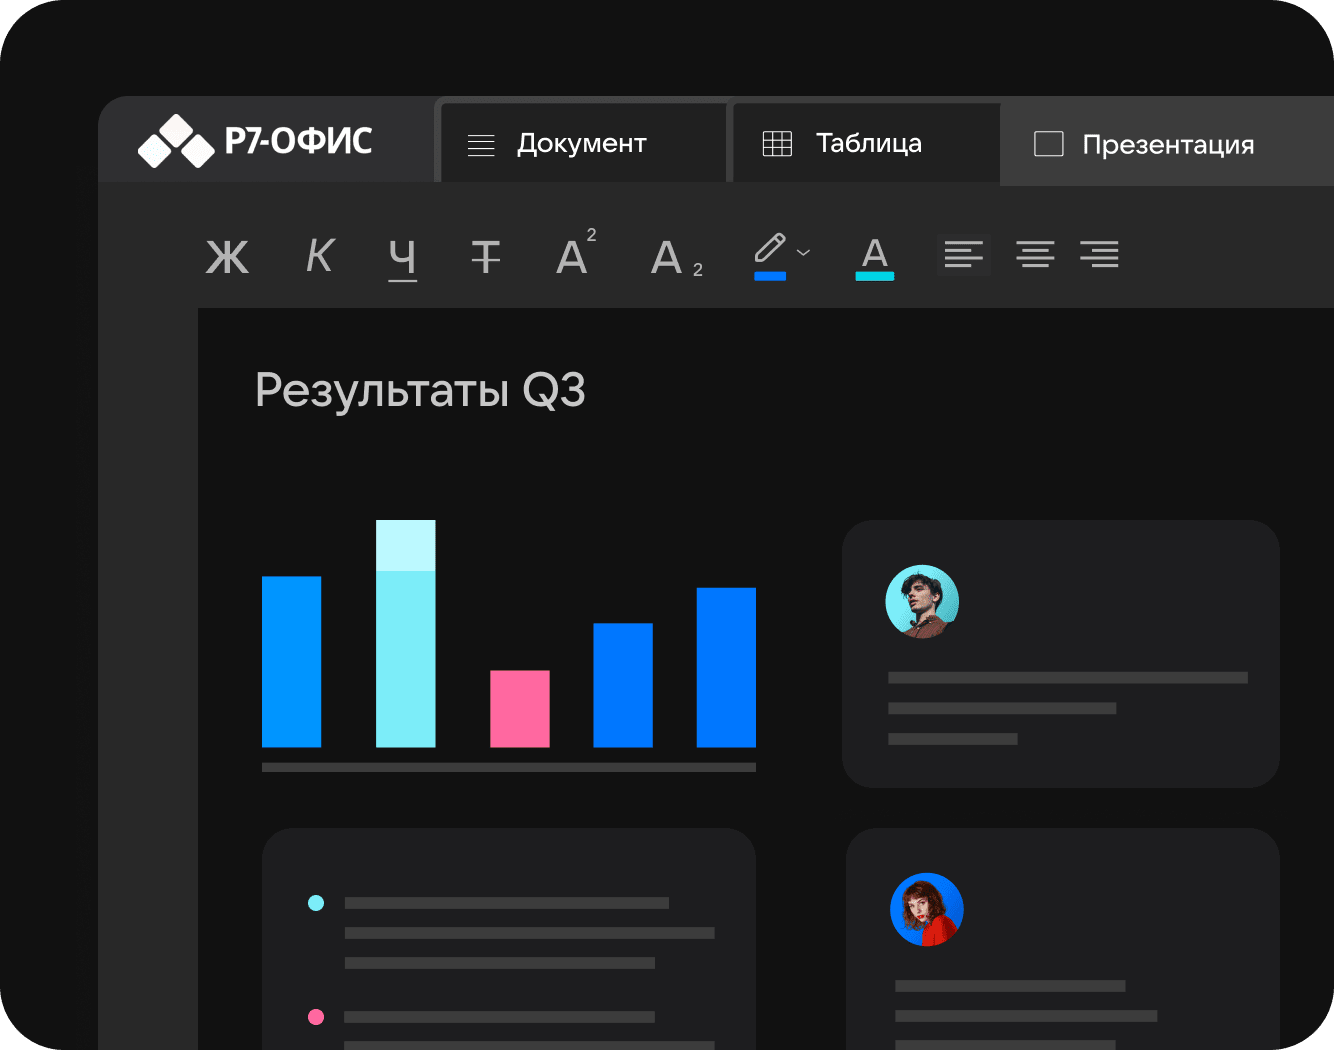Apply strikethrough formatting

[x=486, y=257]
